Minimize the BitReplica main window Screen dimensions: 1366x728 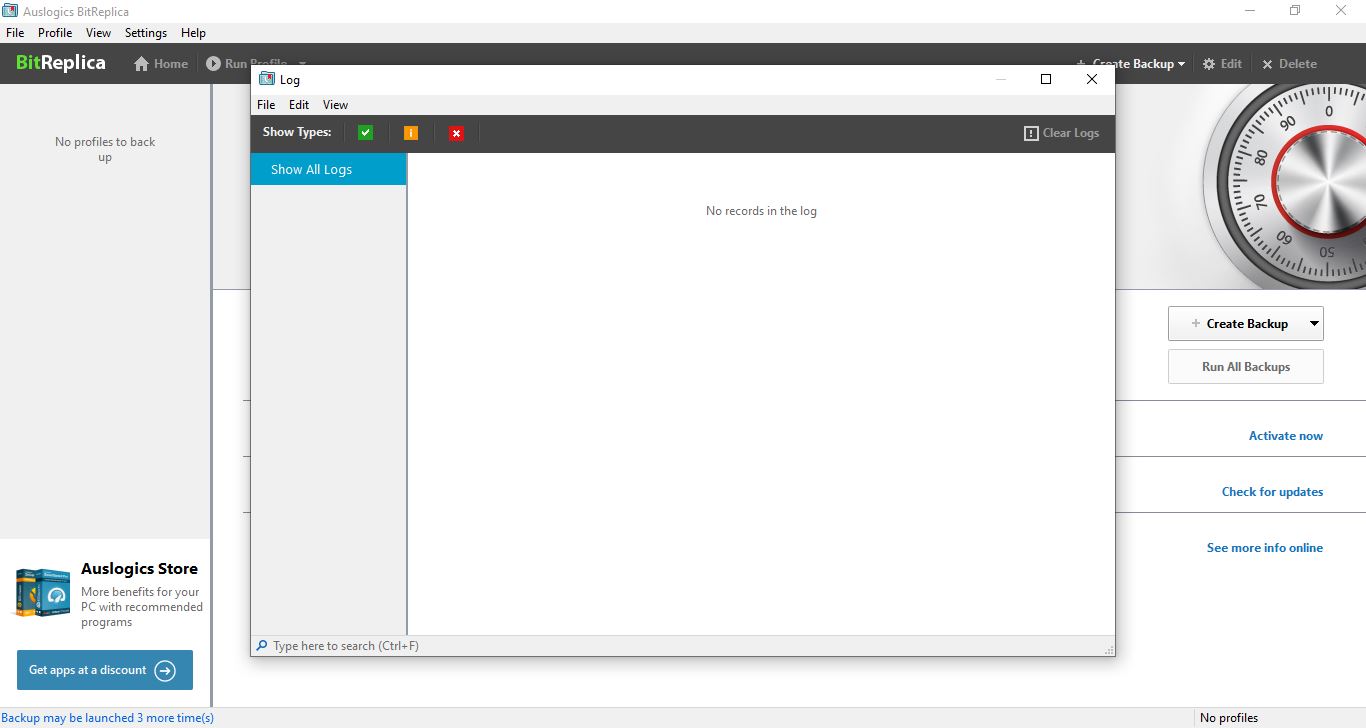pyautogui.click(x=1250, y=11)
